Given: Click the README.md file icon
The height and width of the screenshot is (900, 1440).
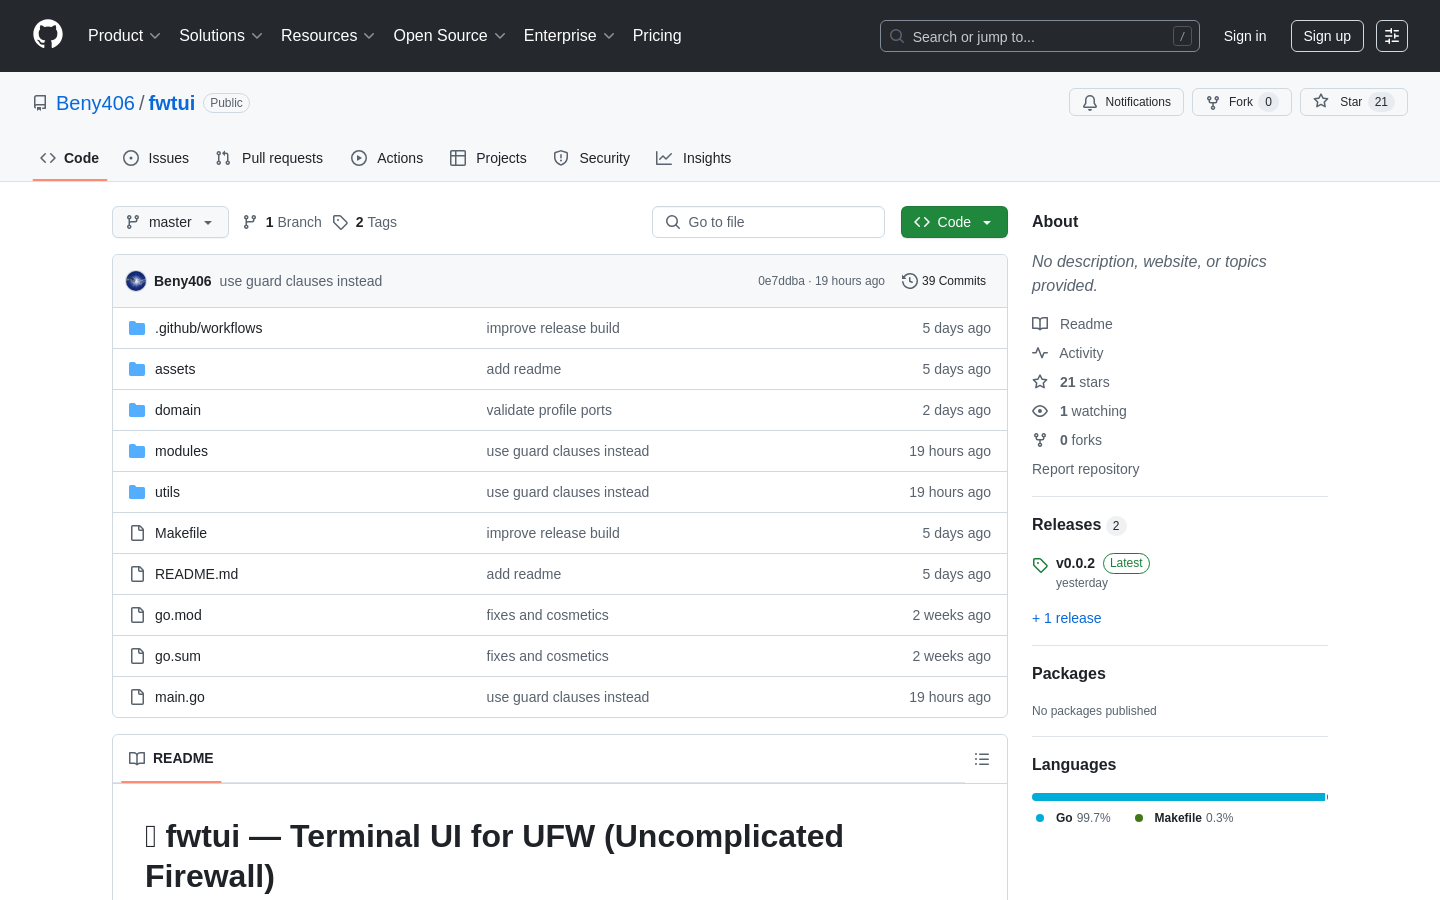Looking at the screenshot, I should point(137,574).
